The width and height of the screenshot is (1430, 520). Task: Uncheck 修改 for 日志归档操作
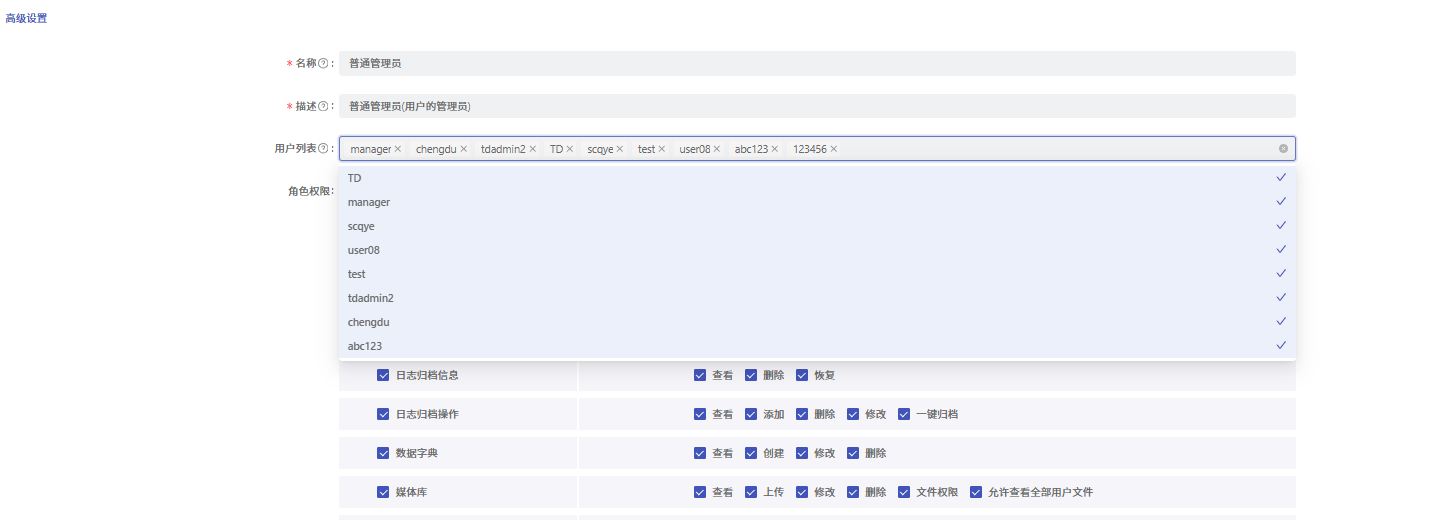(853, 414)
